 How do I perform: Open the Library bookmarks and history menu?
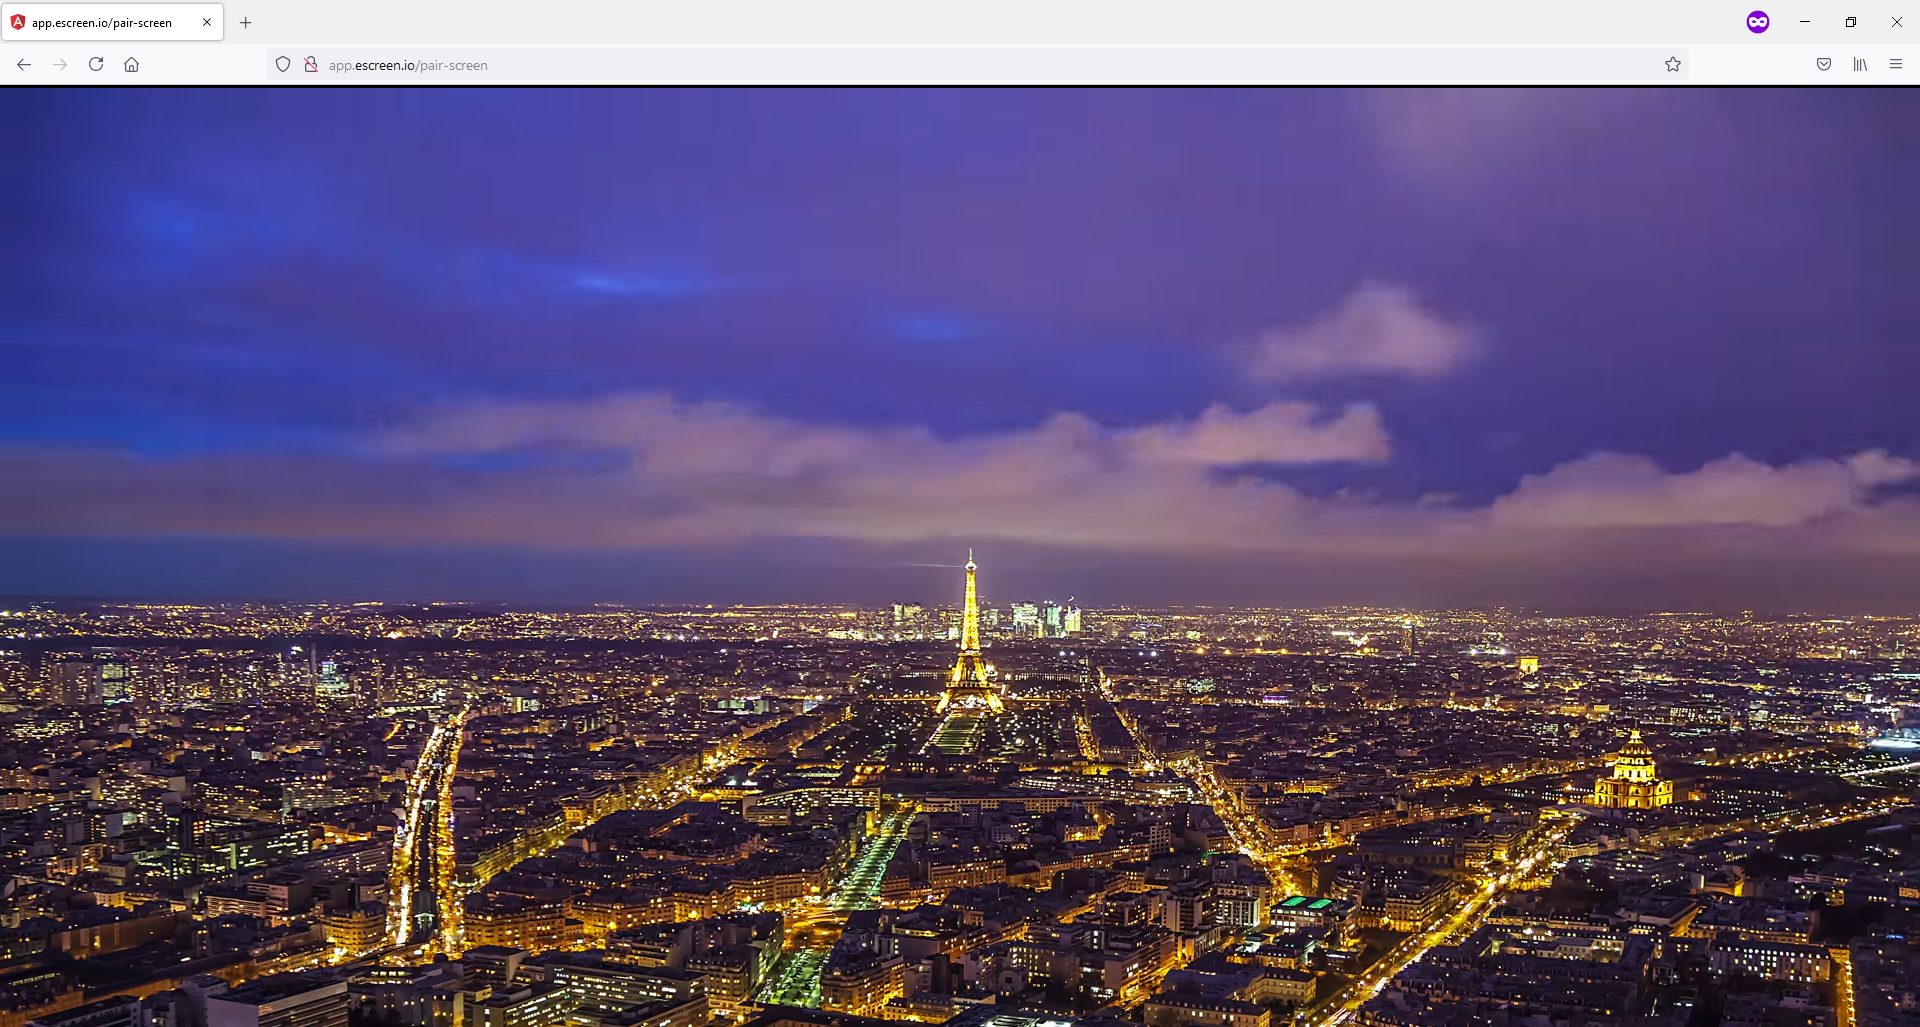[x=1859, y=65]
